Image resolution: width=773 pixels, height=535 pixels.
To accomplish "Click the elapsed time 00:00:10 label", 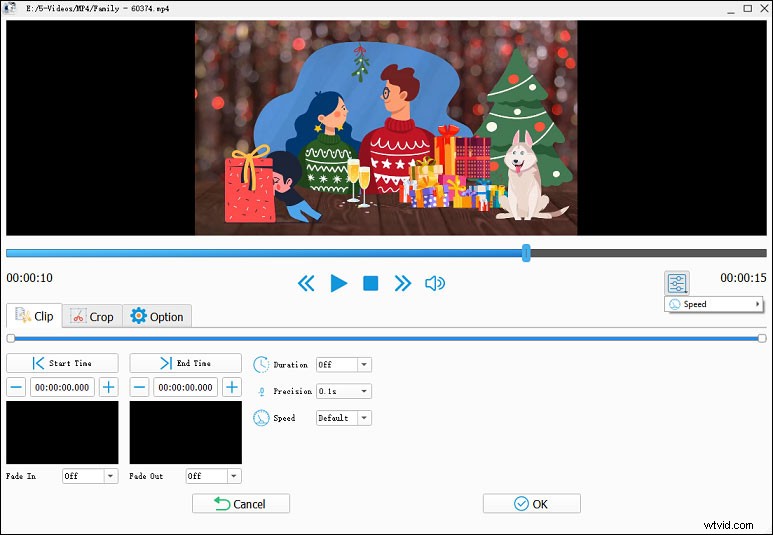I will pos(30,278).
